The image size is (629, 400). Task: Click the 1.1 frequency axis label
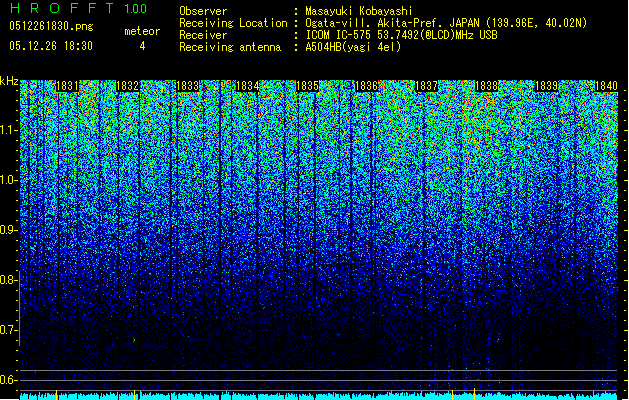tap(9, 130)
